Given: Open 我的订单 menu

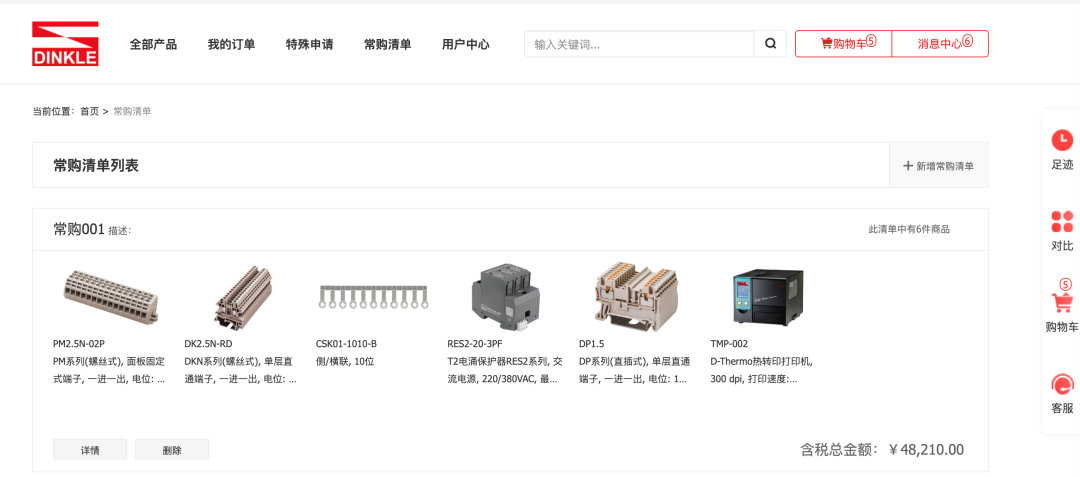Looking at the screenshot, I should tap(231, 45).
